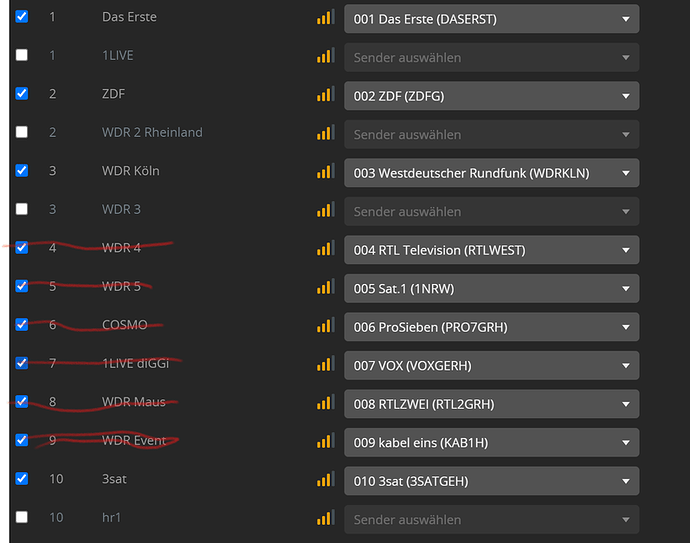Screen dimensions: 690x543
Task: Disable the WDR Event checkbox
Action: click(22, 440)
